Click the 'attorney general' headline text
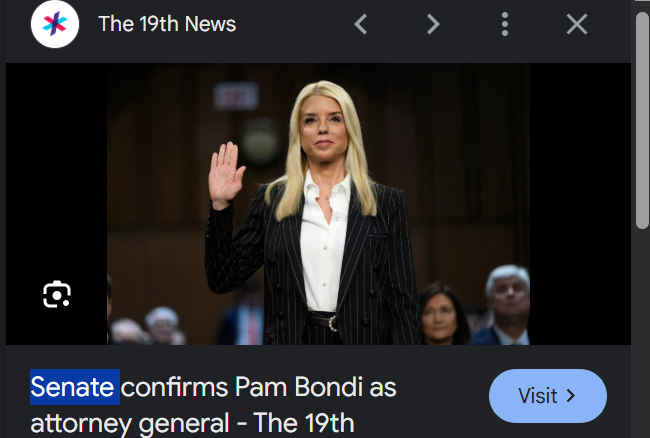 point(130,423)
